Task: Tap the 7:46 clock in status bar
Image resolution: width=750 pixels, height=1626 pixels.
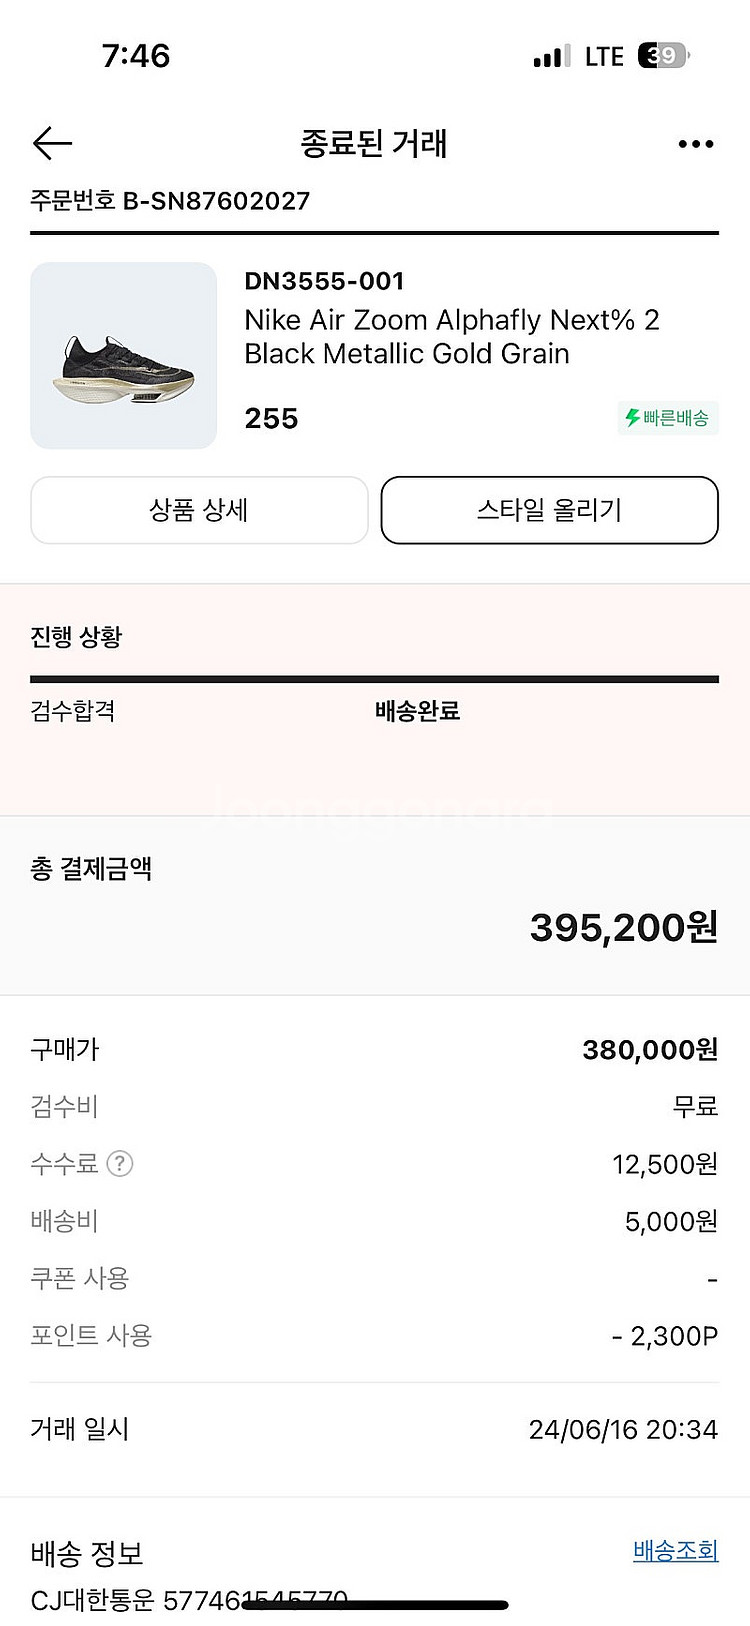Action: point(136,56)
